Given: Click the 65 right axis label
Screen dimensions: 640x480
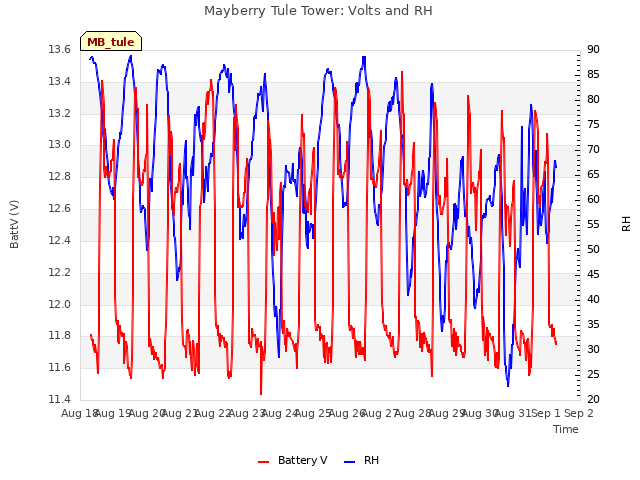Looking at the screenshot, I should click(x=593, y=175).
